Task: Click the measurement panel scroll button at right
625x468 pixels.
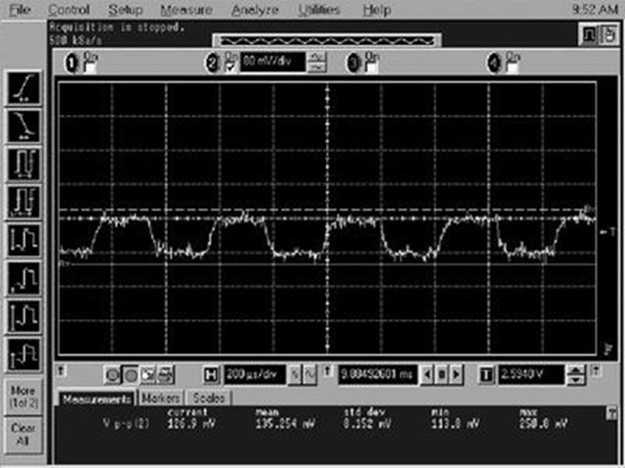Action: pos(611,413)
